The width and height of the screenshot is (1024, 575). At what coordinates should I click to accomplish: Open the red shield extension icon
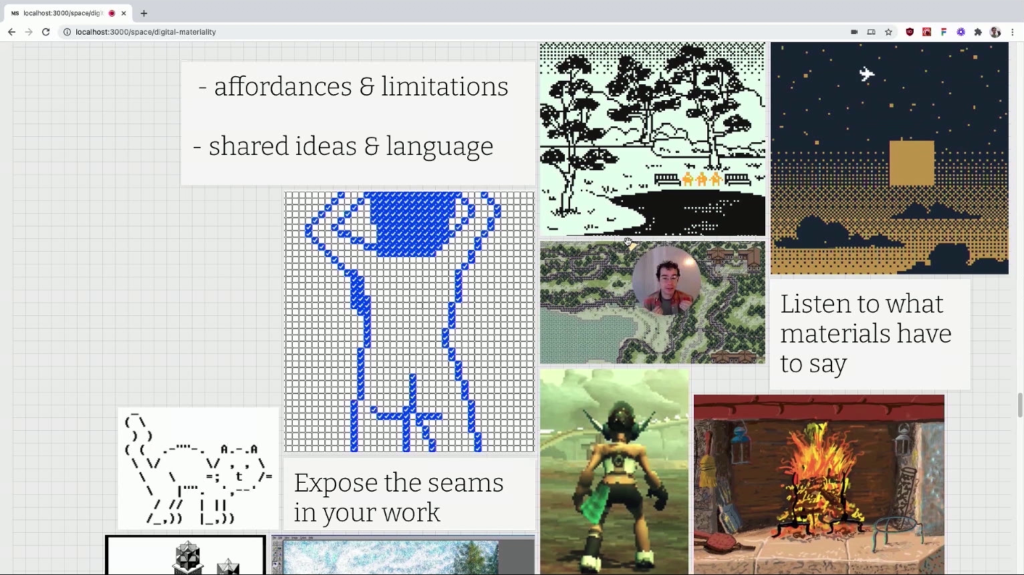(x=910, y=32)
